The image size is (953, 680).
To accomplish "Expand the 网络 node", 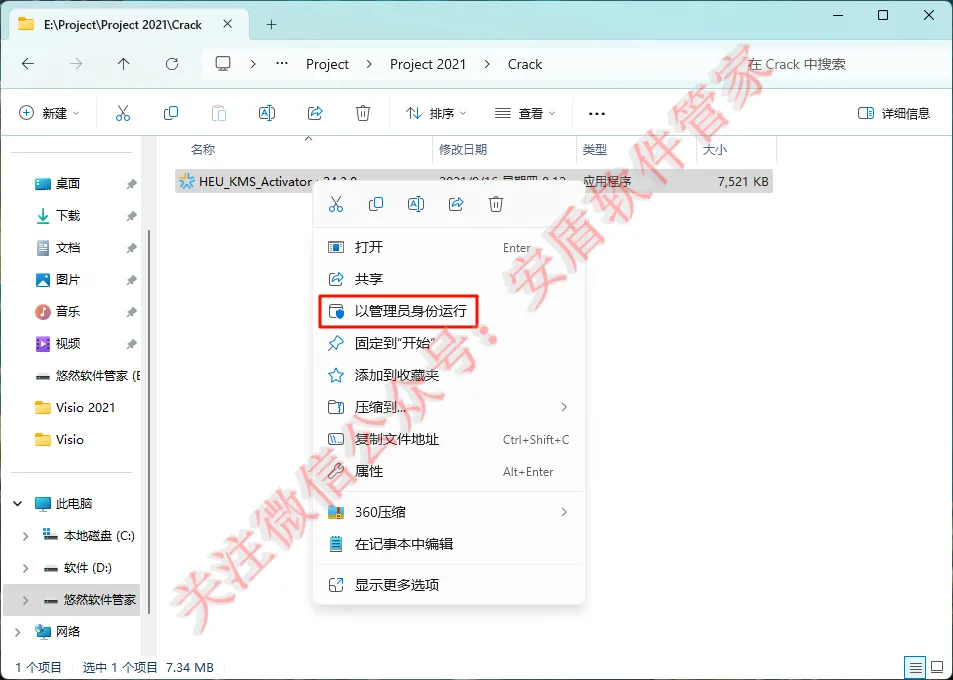I will pyautogui.click(x=18, y=632).
